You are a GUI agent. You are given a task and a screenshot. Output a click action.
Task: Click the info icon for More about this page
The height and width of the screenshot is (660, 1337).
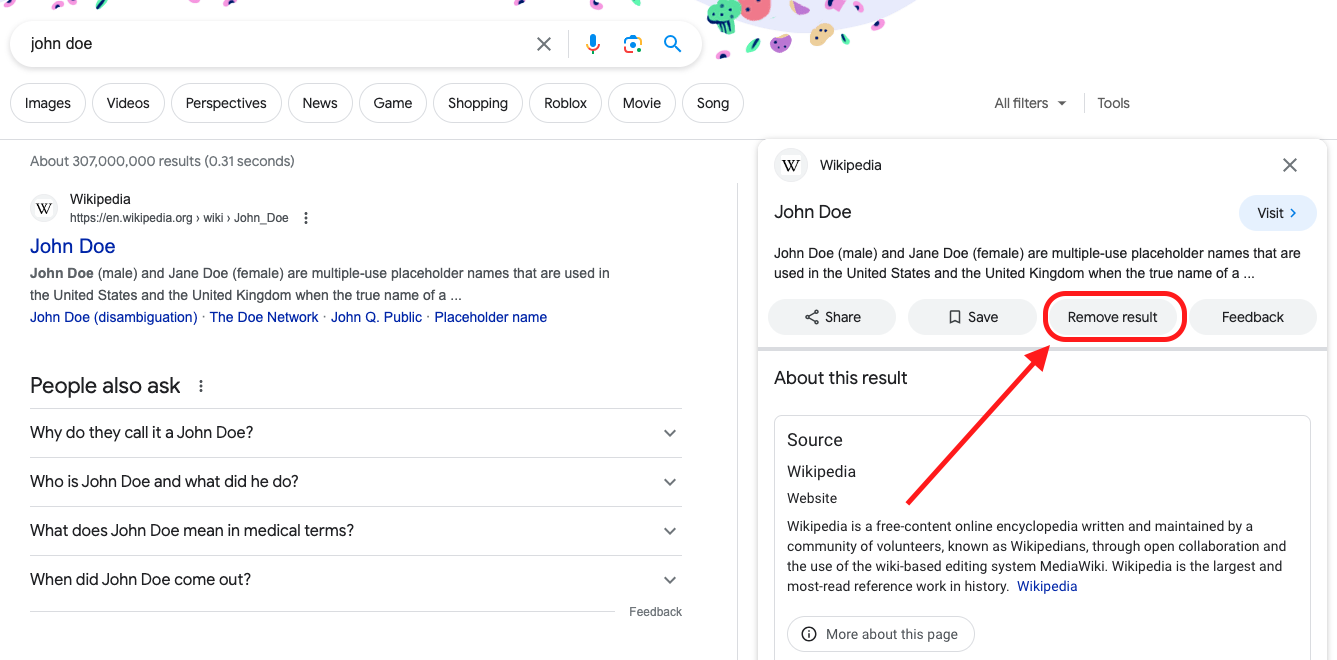tap(808, 633)
